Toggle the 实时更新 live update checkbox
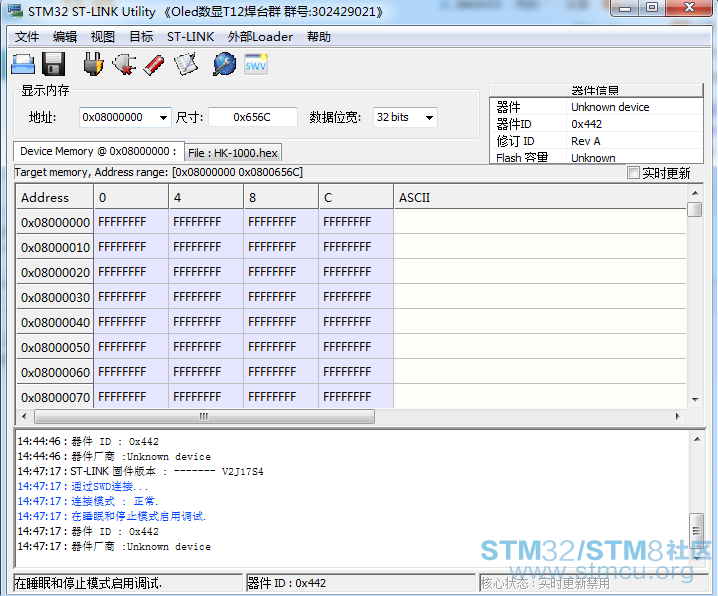Image resolution: width=718 pixels, height=596 pixels. (633, 173)
